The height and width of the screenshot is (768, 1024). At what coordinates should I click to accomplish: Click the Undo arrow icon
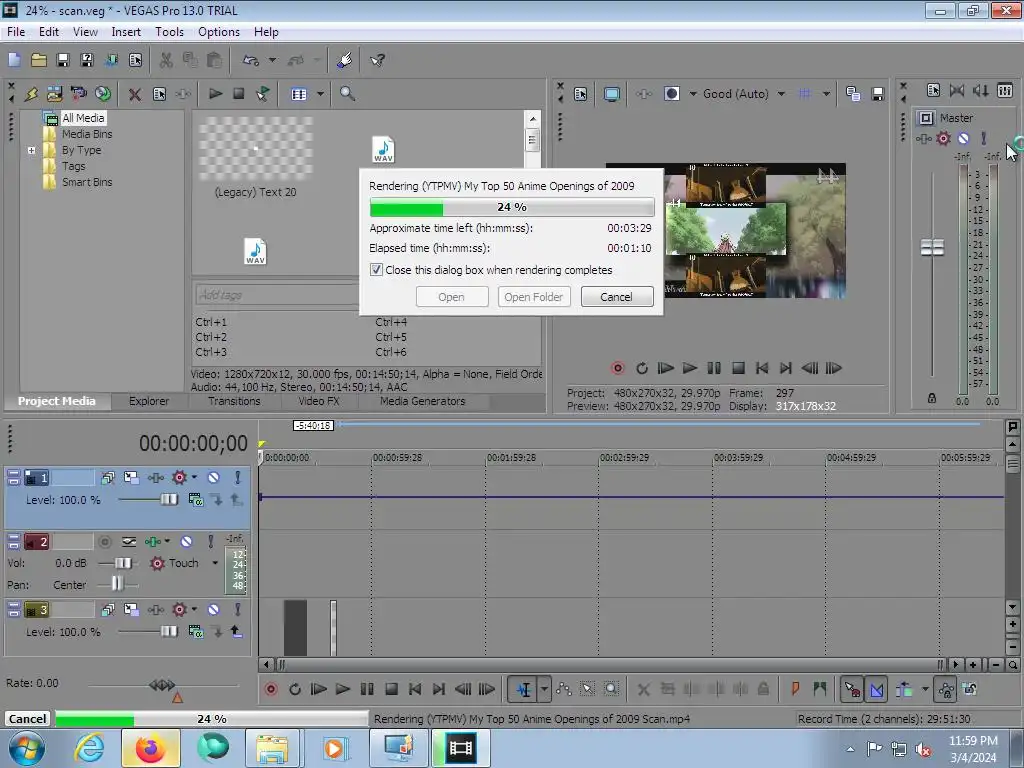251,60
